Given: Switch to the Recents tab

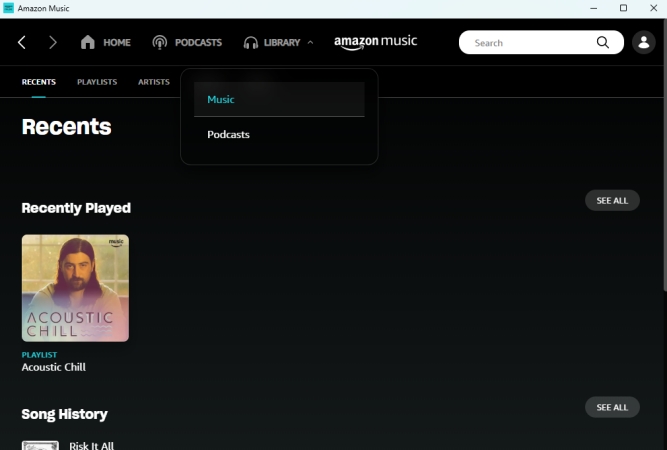Looking at the screenshot, I should click(39, 82).
